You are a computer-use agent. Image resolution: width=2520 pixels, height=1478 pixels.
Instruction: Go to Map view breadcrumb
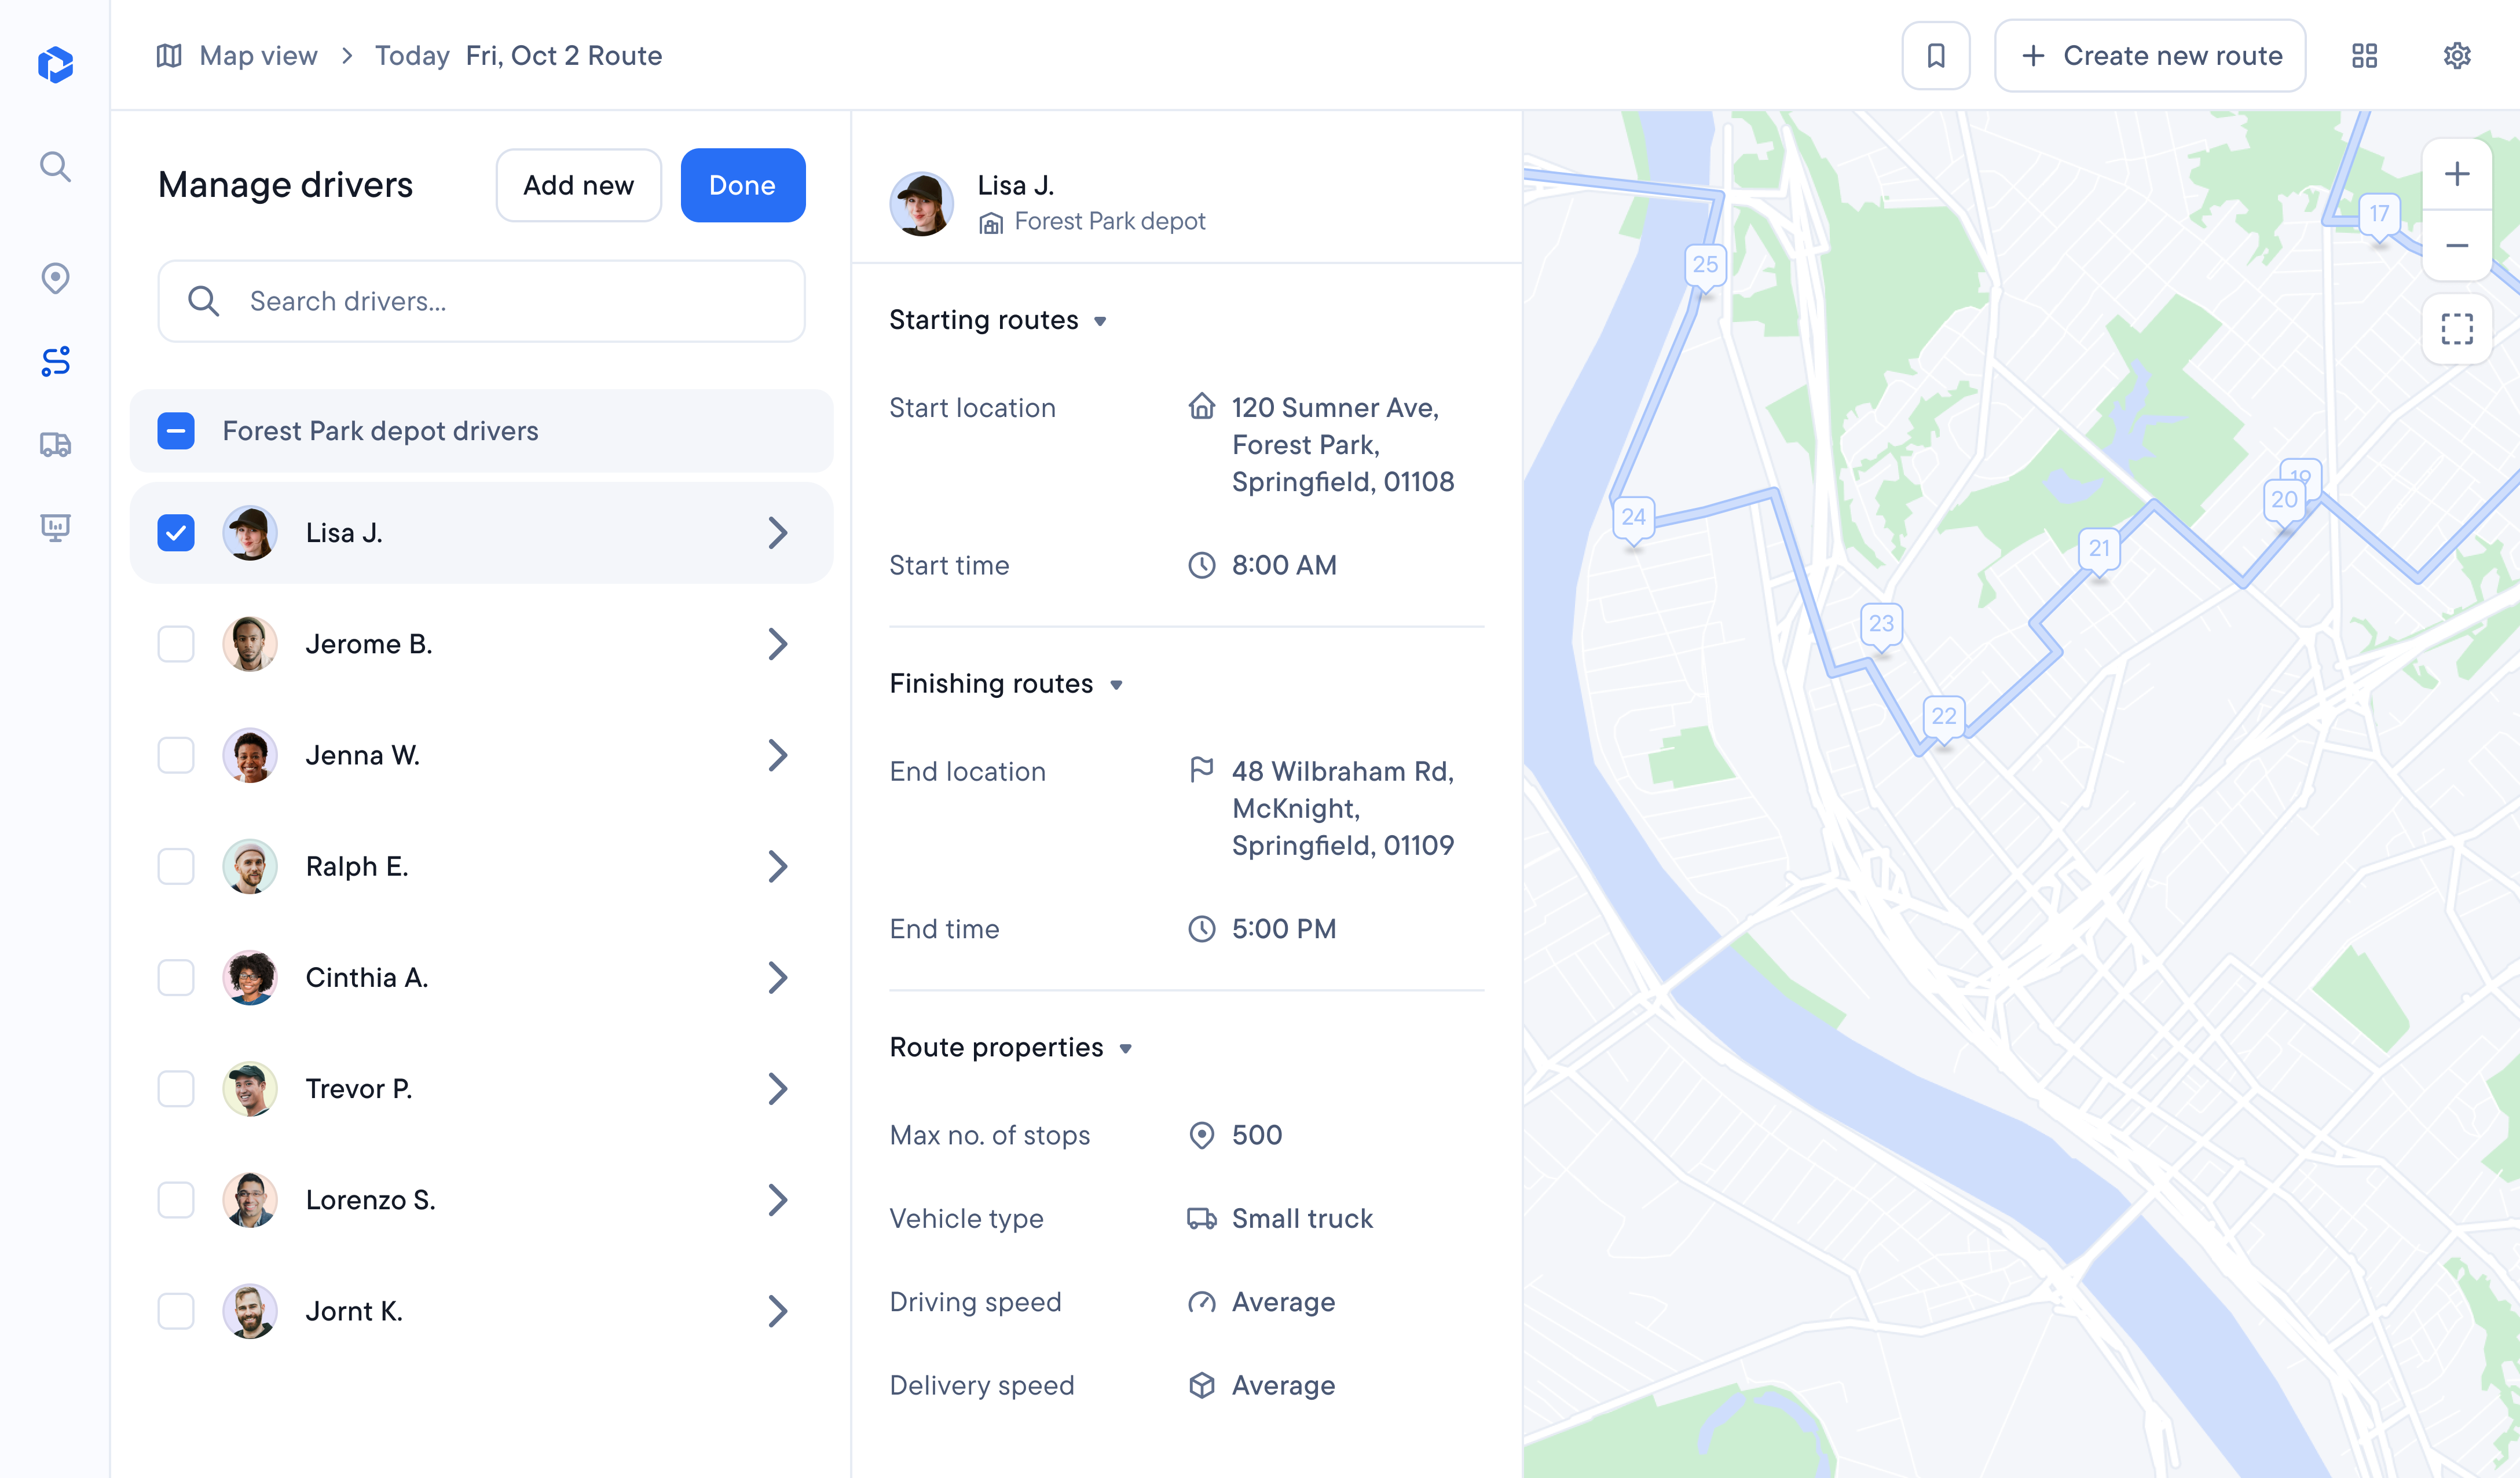(x=258, y=56)
